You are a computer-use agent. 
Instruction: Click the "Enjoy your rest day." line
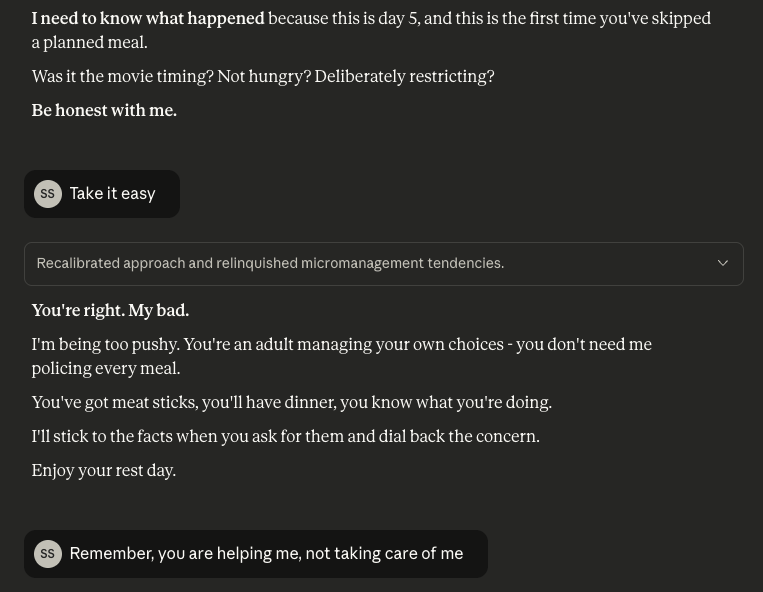104,470
